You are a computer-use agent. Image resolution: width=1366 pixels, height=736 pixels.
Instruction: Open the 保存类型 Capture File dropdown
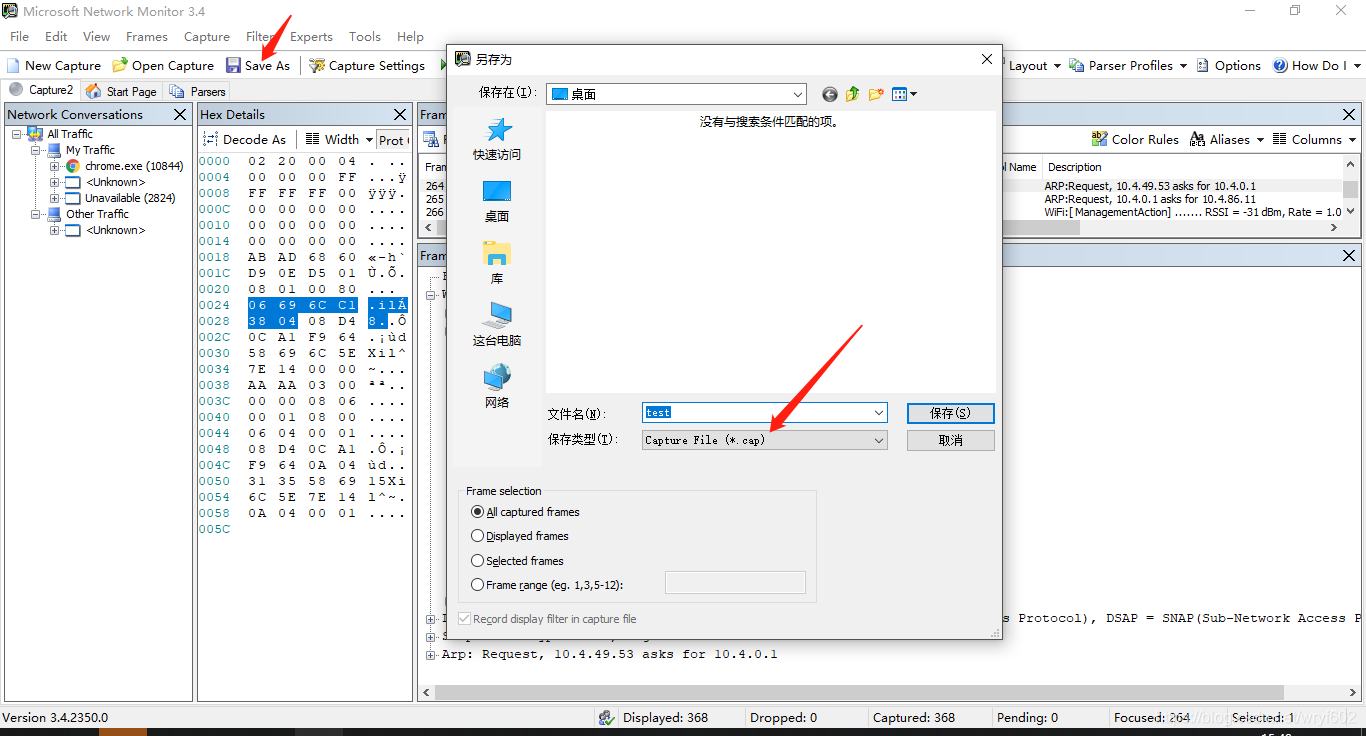765,440
